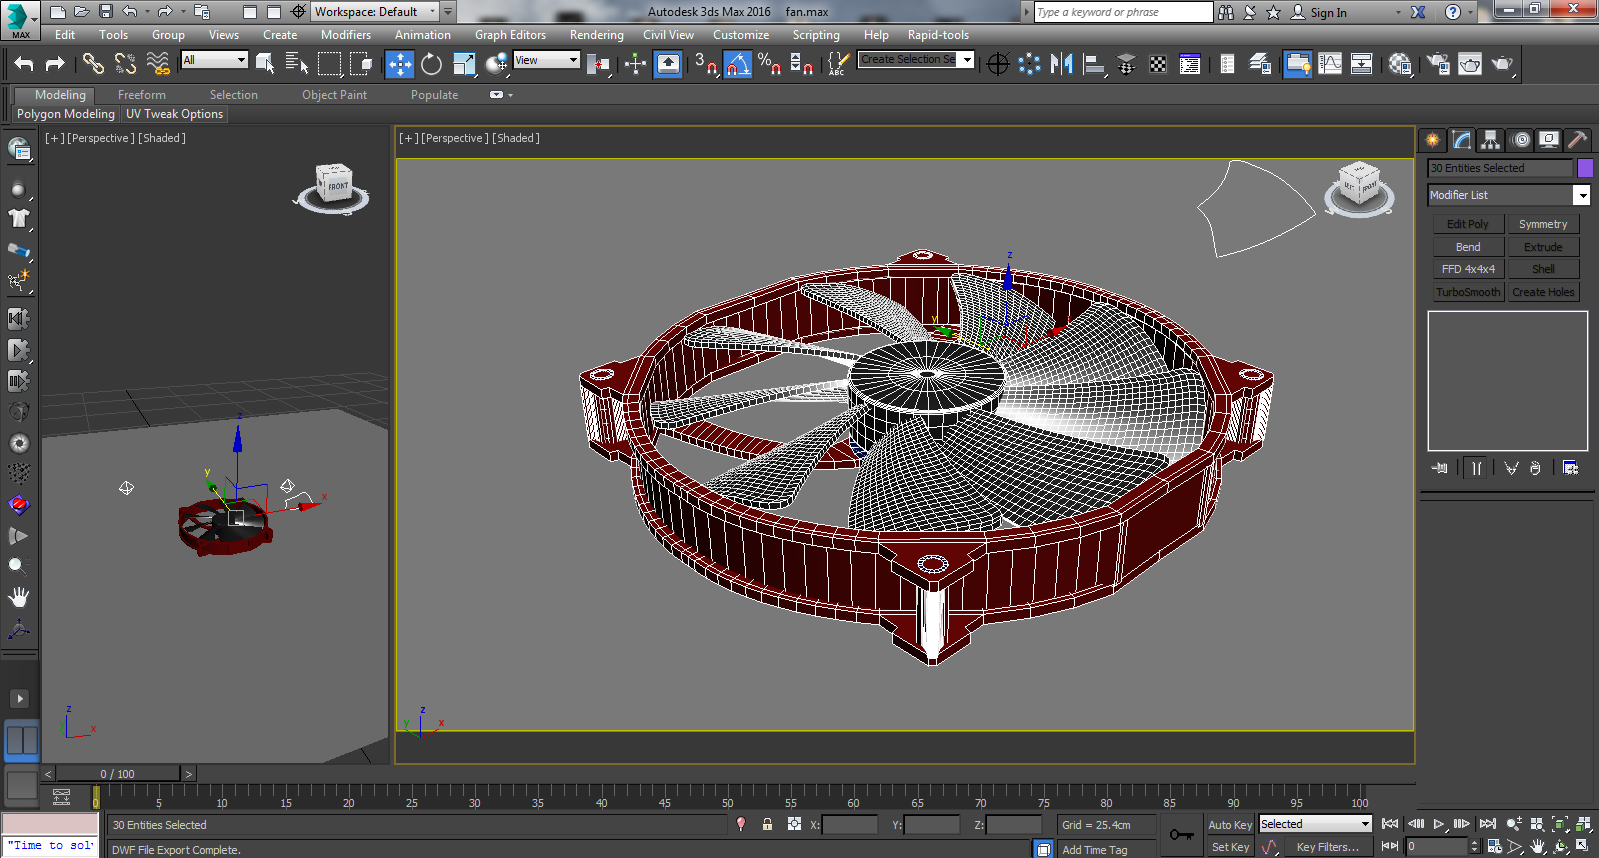
Task: Open the Workspace: Default dropdown
Action: (x=376, y=12)
